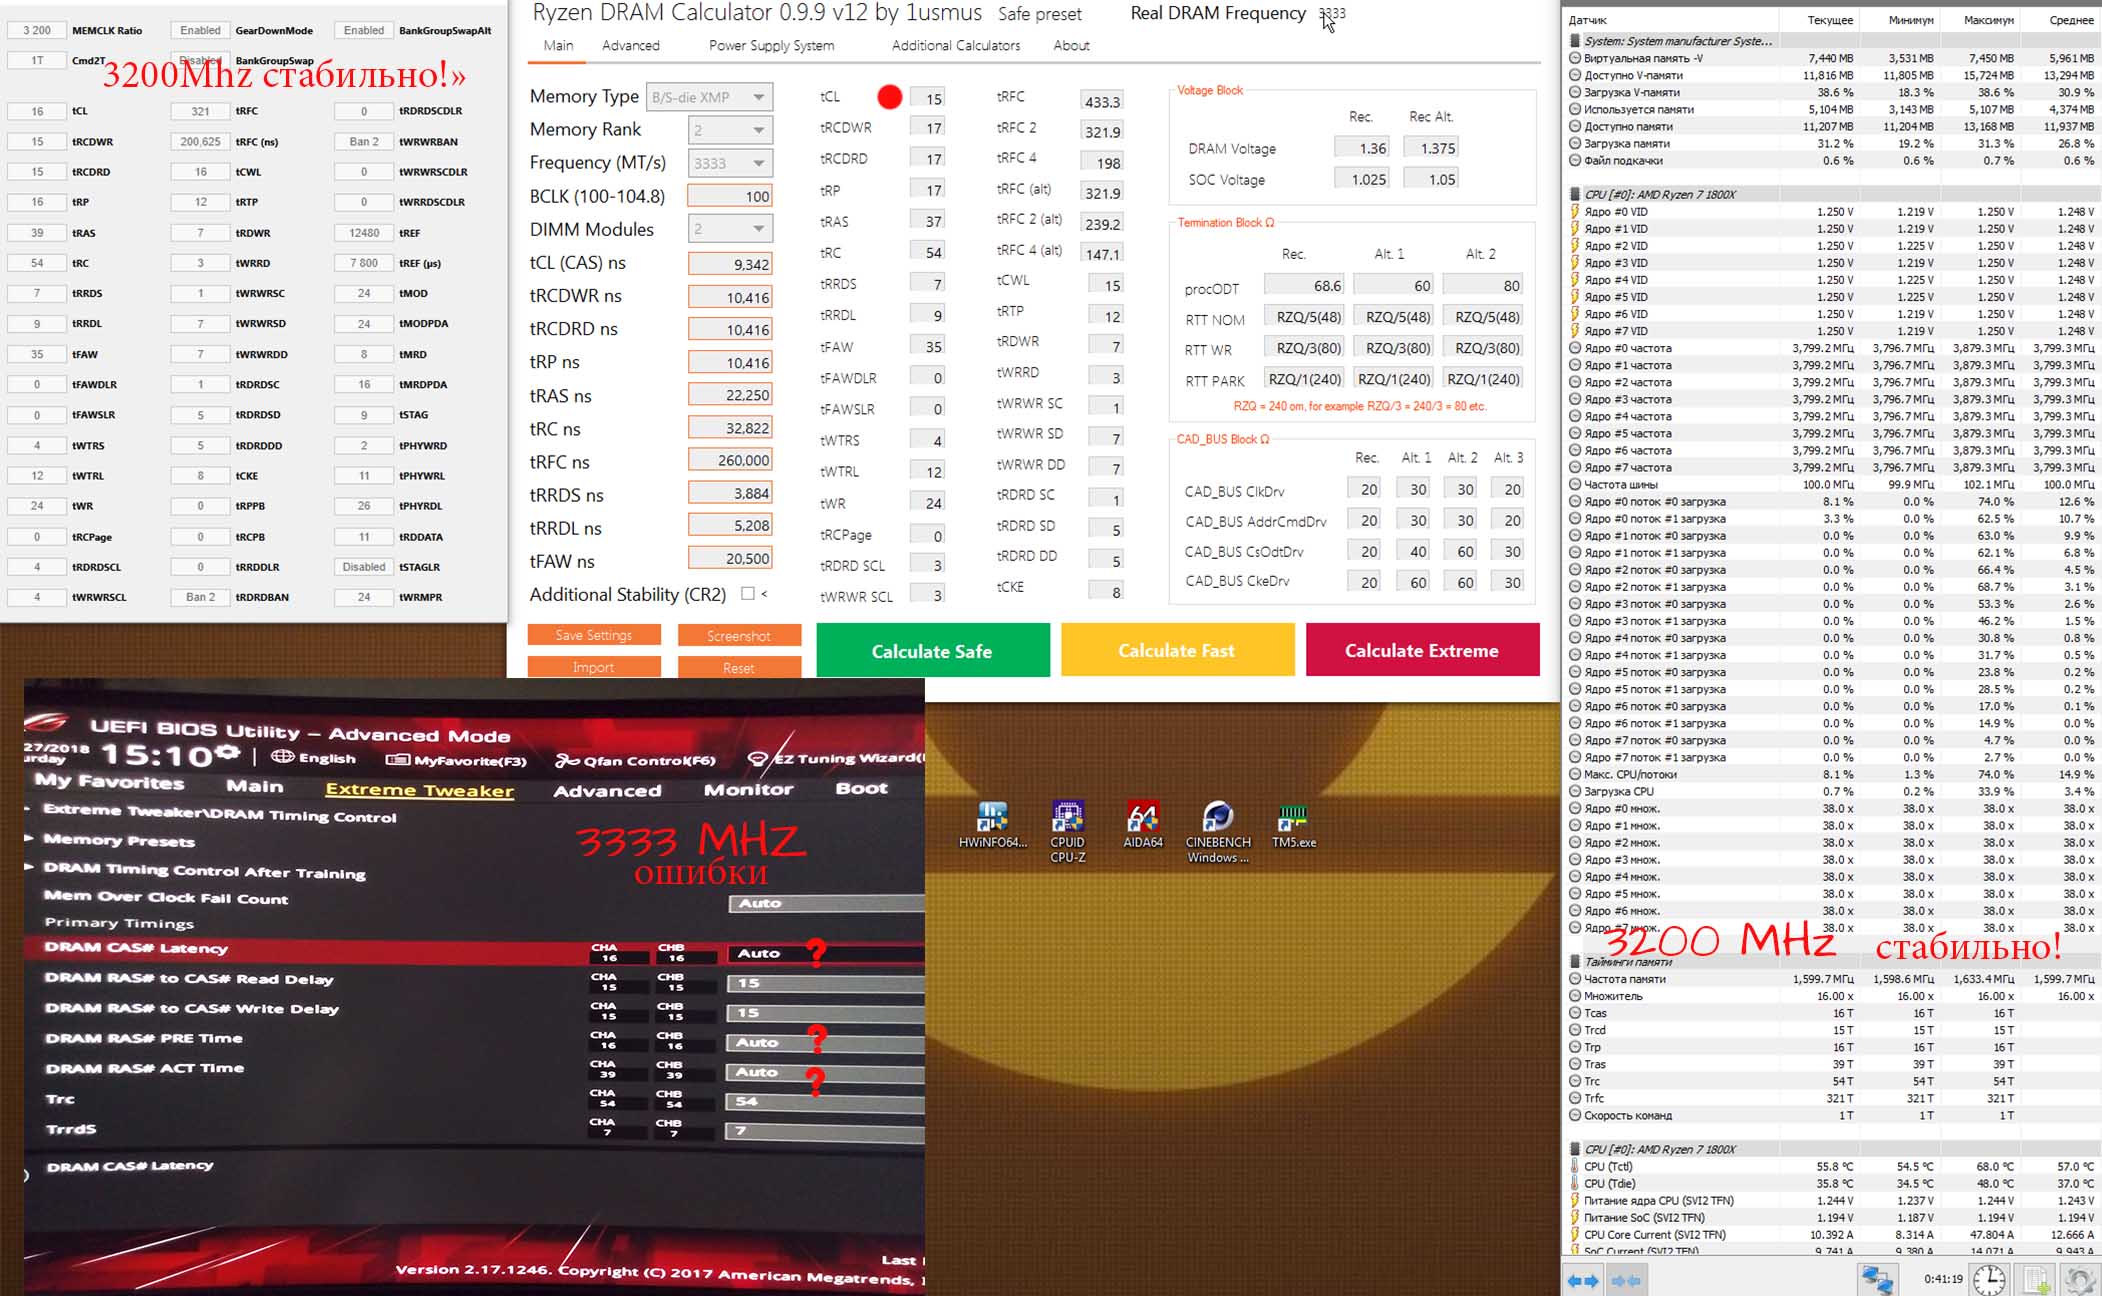Screen dimensions: 2102x1296
Task: Toggle Additional Stability (CR2) checkbox
Action: (747, 593)
